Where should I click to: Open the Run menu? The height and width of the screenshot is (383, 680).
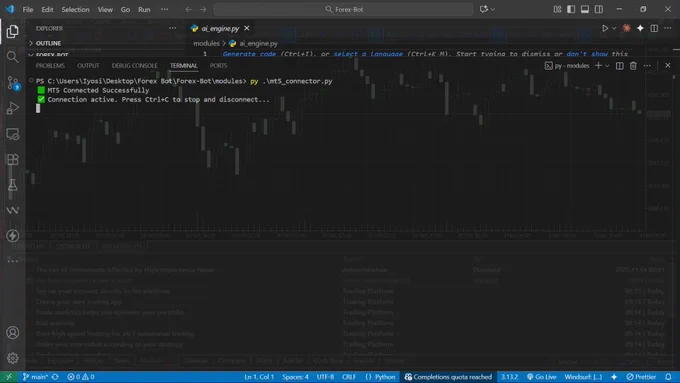tap(144, 9)
